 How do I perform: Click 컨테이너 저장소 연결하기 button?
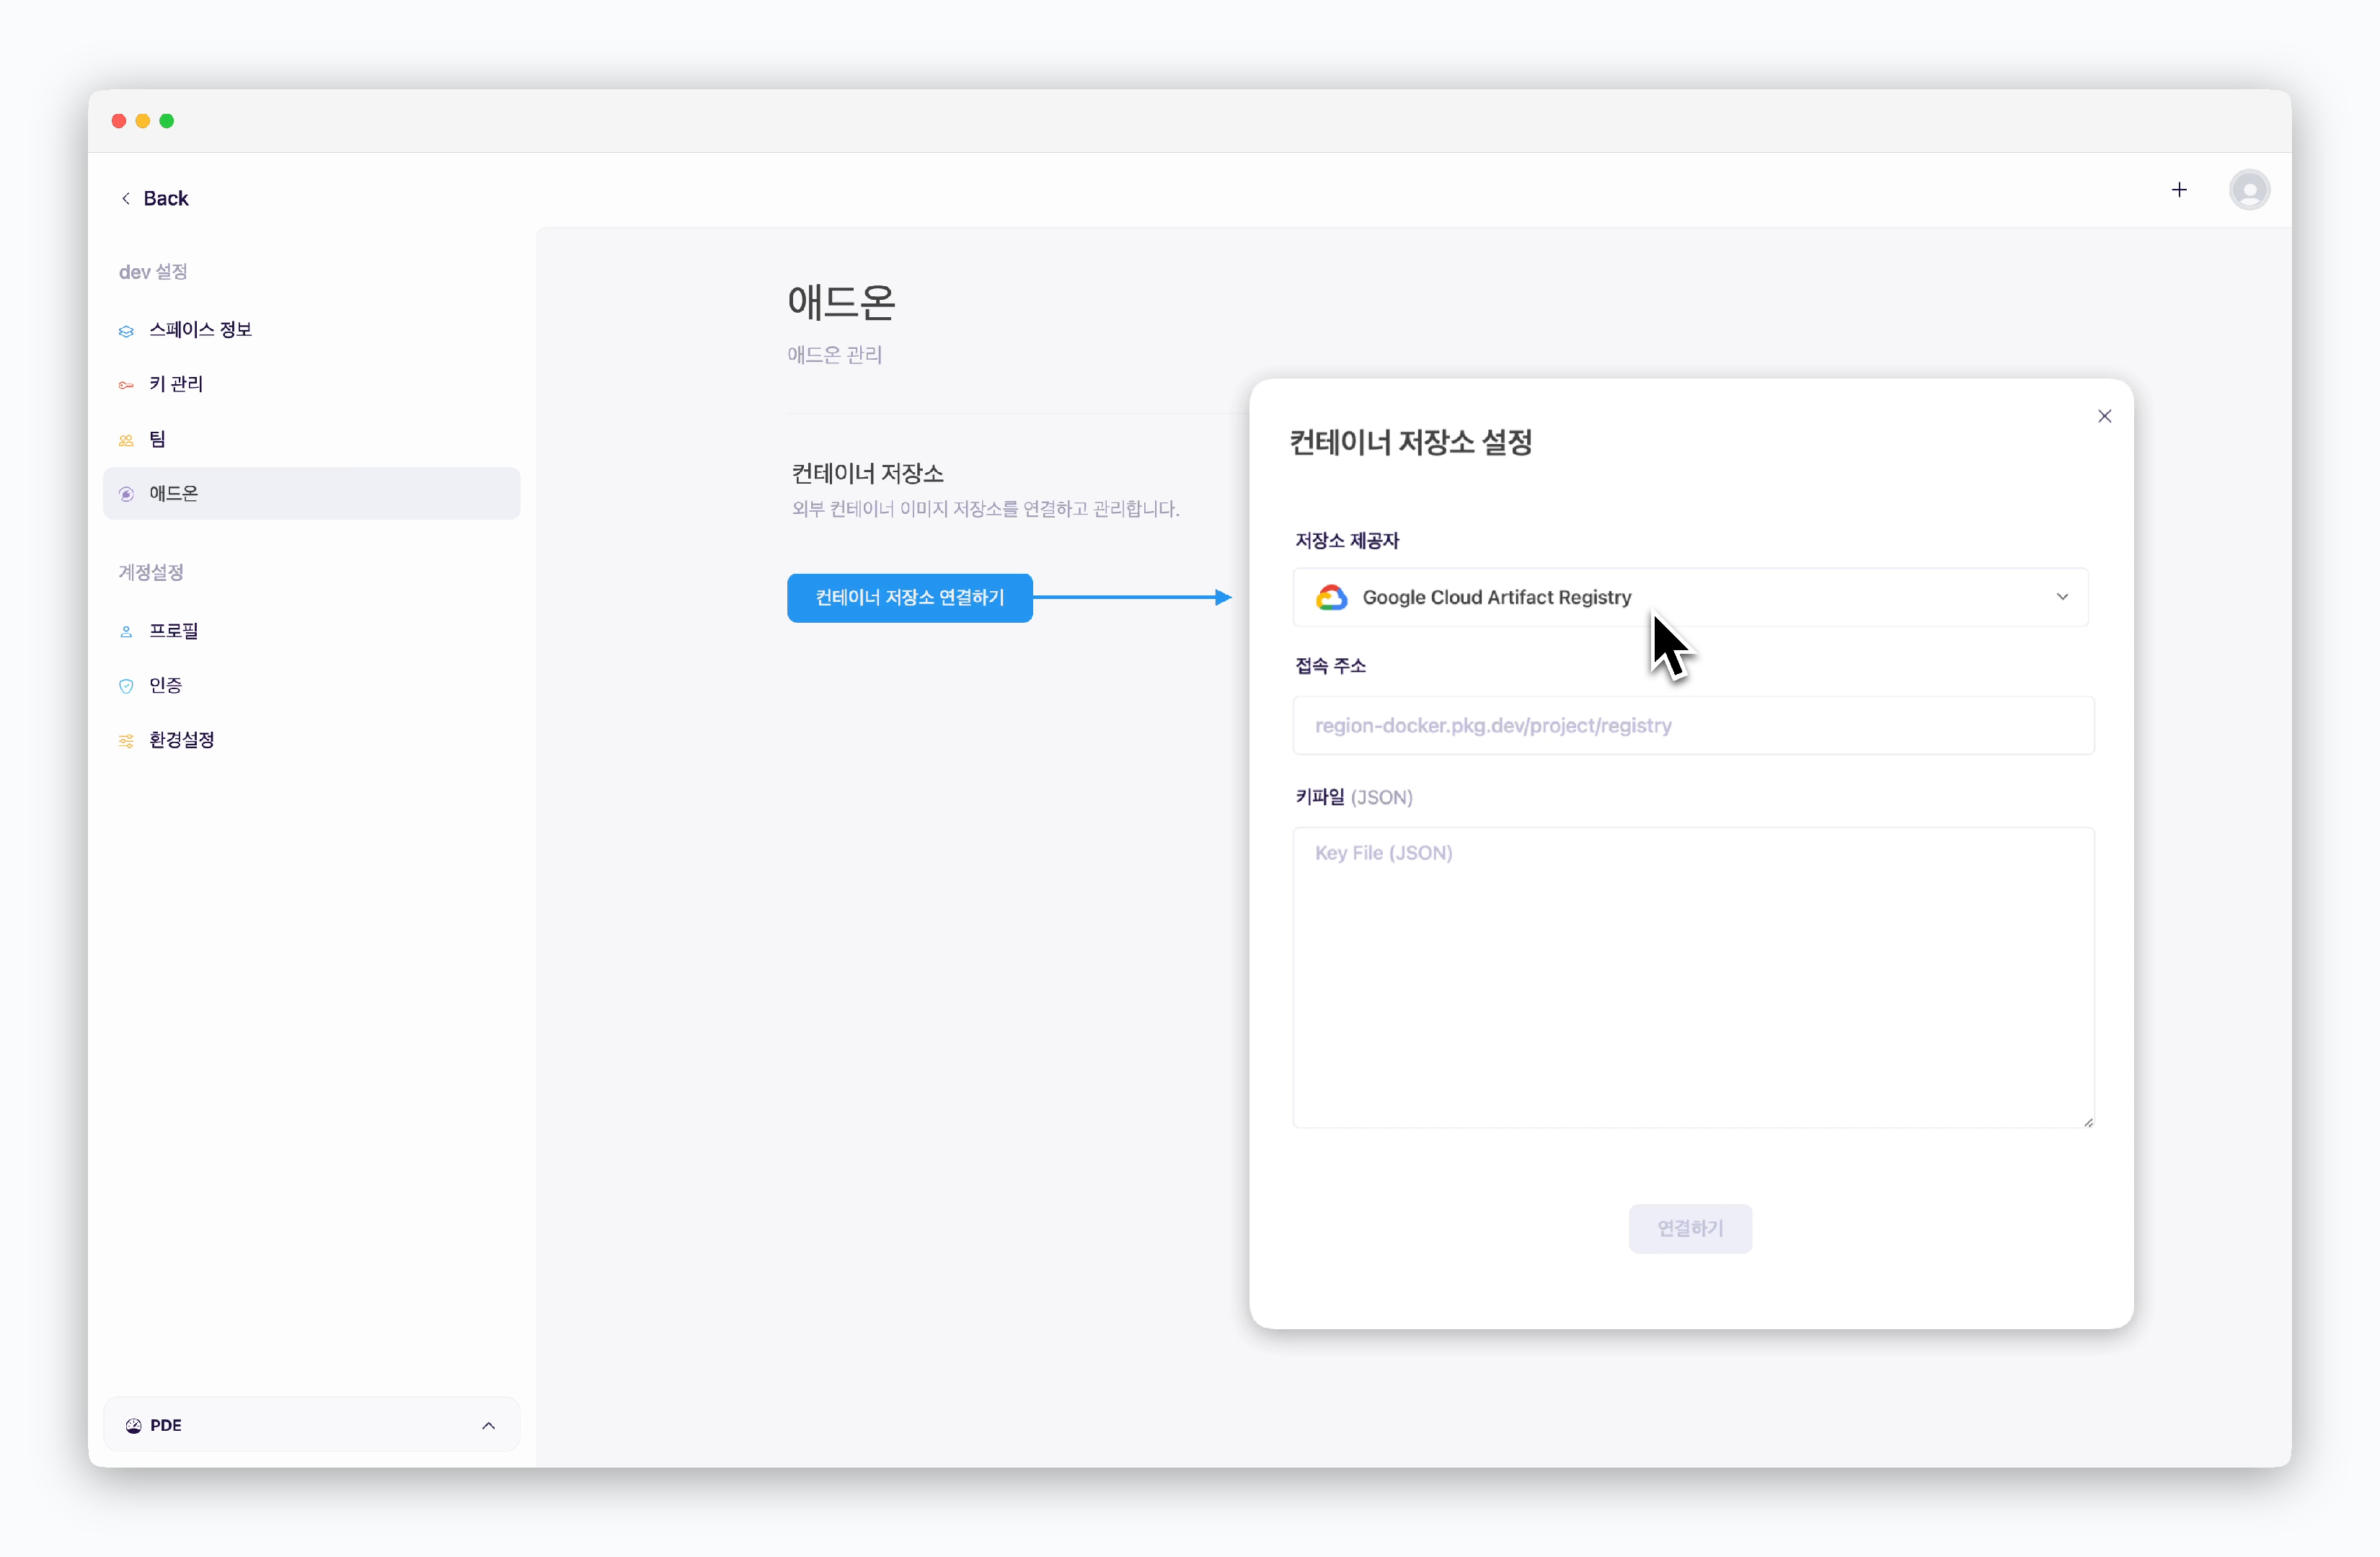click(909, 598)
